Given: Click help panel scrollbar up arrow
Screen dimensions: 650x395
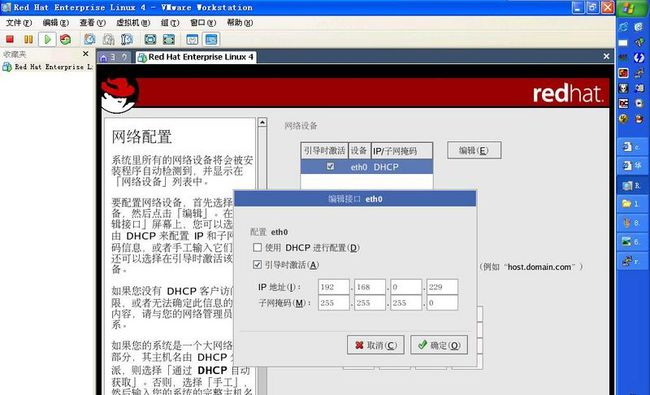Looking at the screenshot, I should click(262, 122).
